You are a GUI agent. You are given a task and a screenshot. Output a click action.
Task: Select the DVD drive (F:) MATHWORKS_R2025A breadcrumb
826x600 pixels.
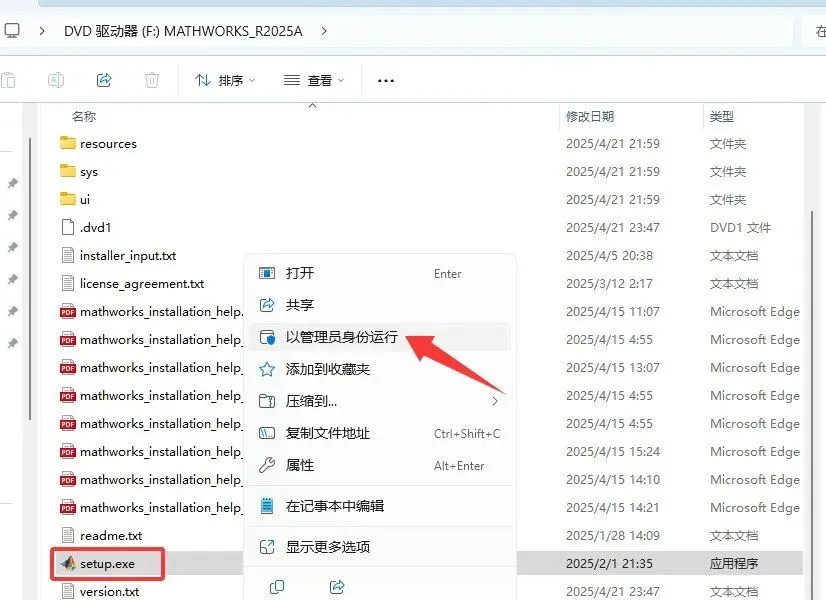(183, 31)
